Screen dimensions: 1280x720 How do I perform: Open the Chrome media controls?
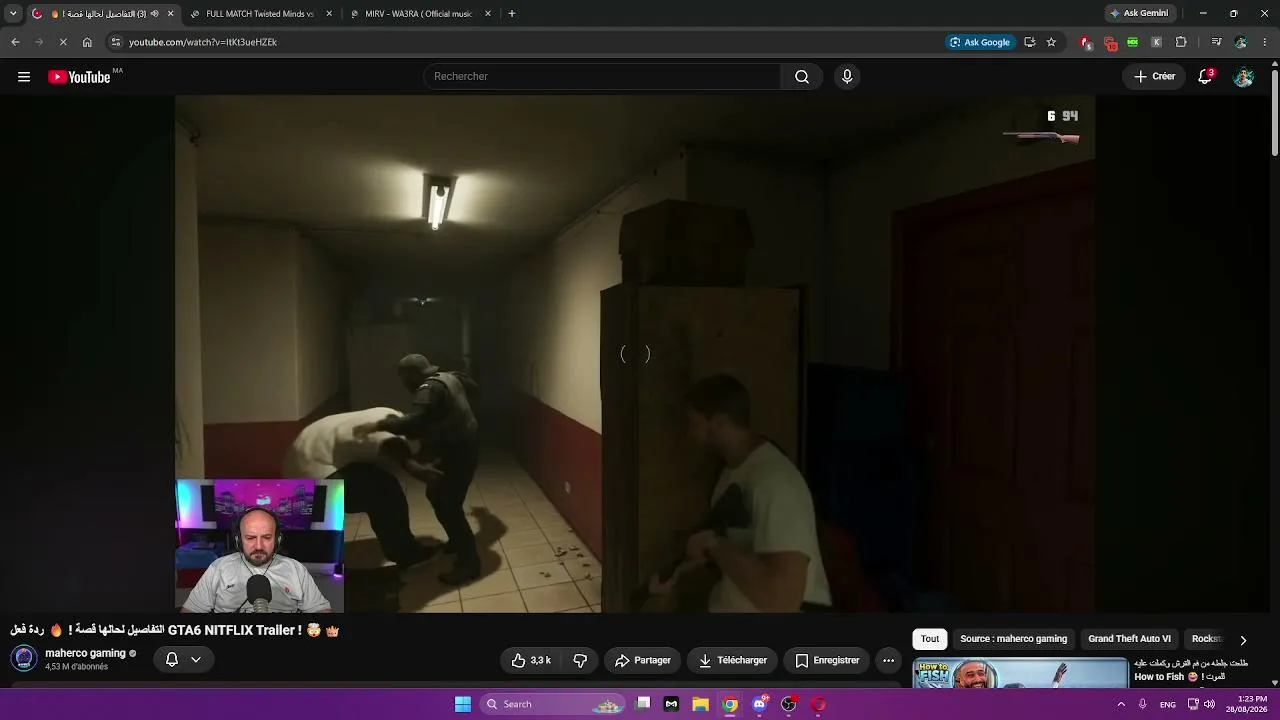(x=1216, y=42)
